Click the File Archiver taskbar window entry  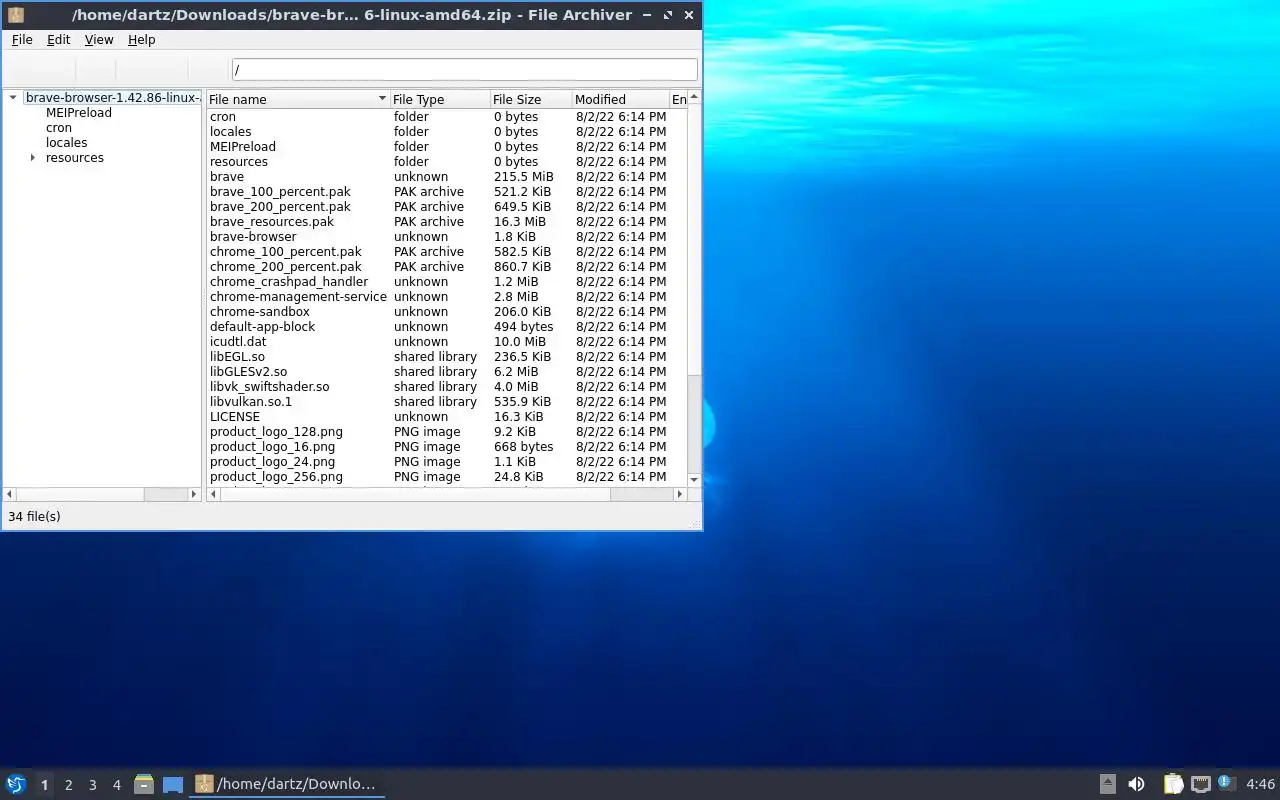tap(287, 784)
